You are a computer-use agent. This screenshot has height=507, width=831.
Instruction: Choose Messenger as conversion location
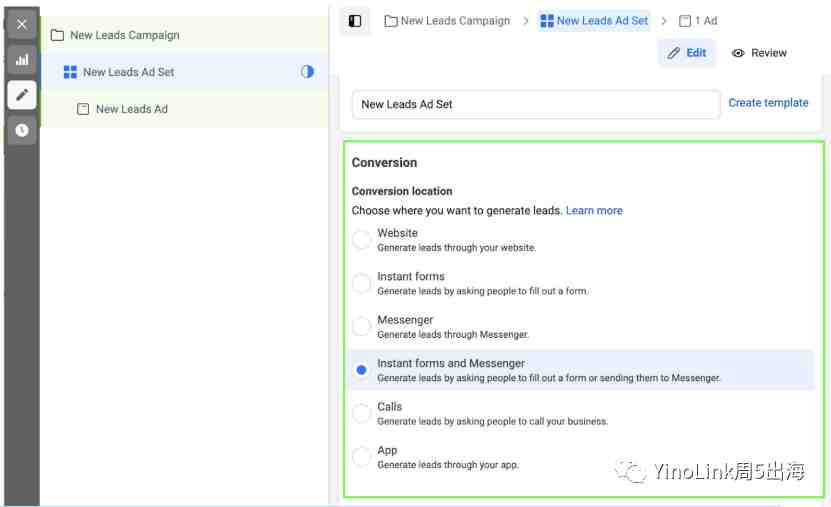(x=361, y=327)
